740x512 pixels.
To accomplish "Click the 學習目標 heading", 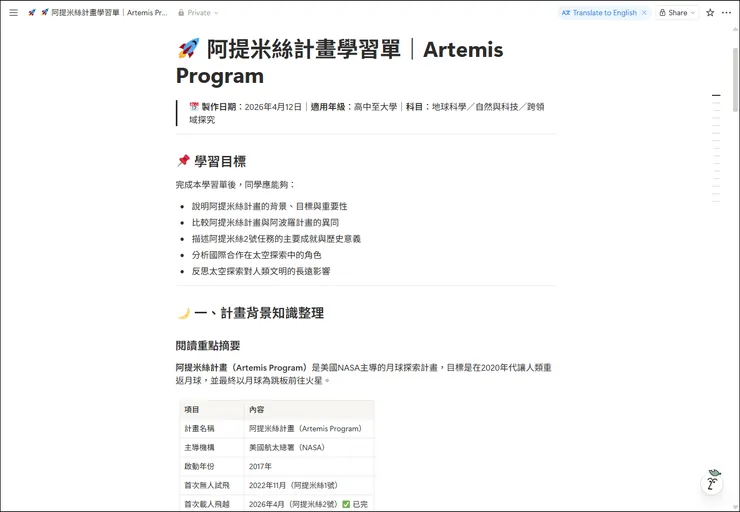I will click(220, 161).
